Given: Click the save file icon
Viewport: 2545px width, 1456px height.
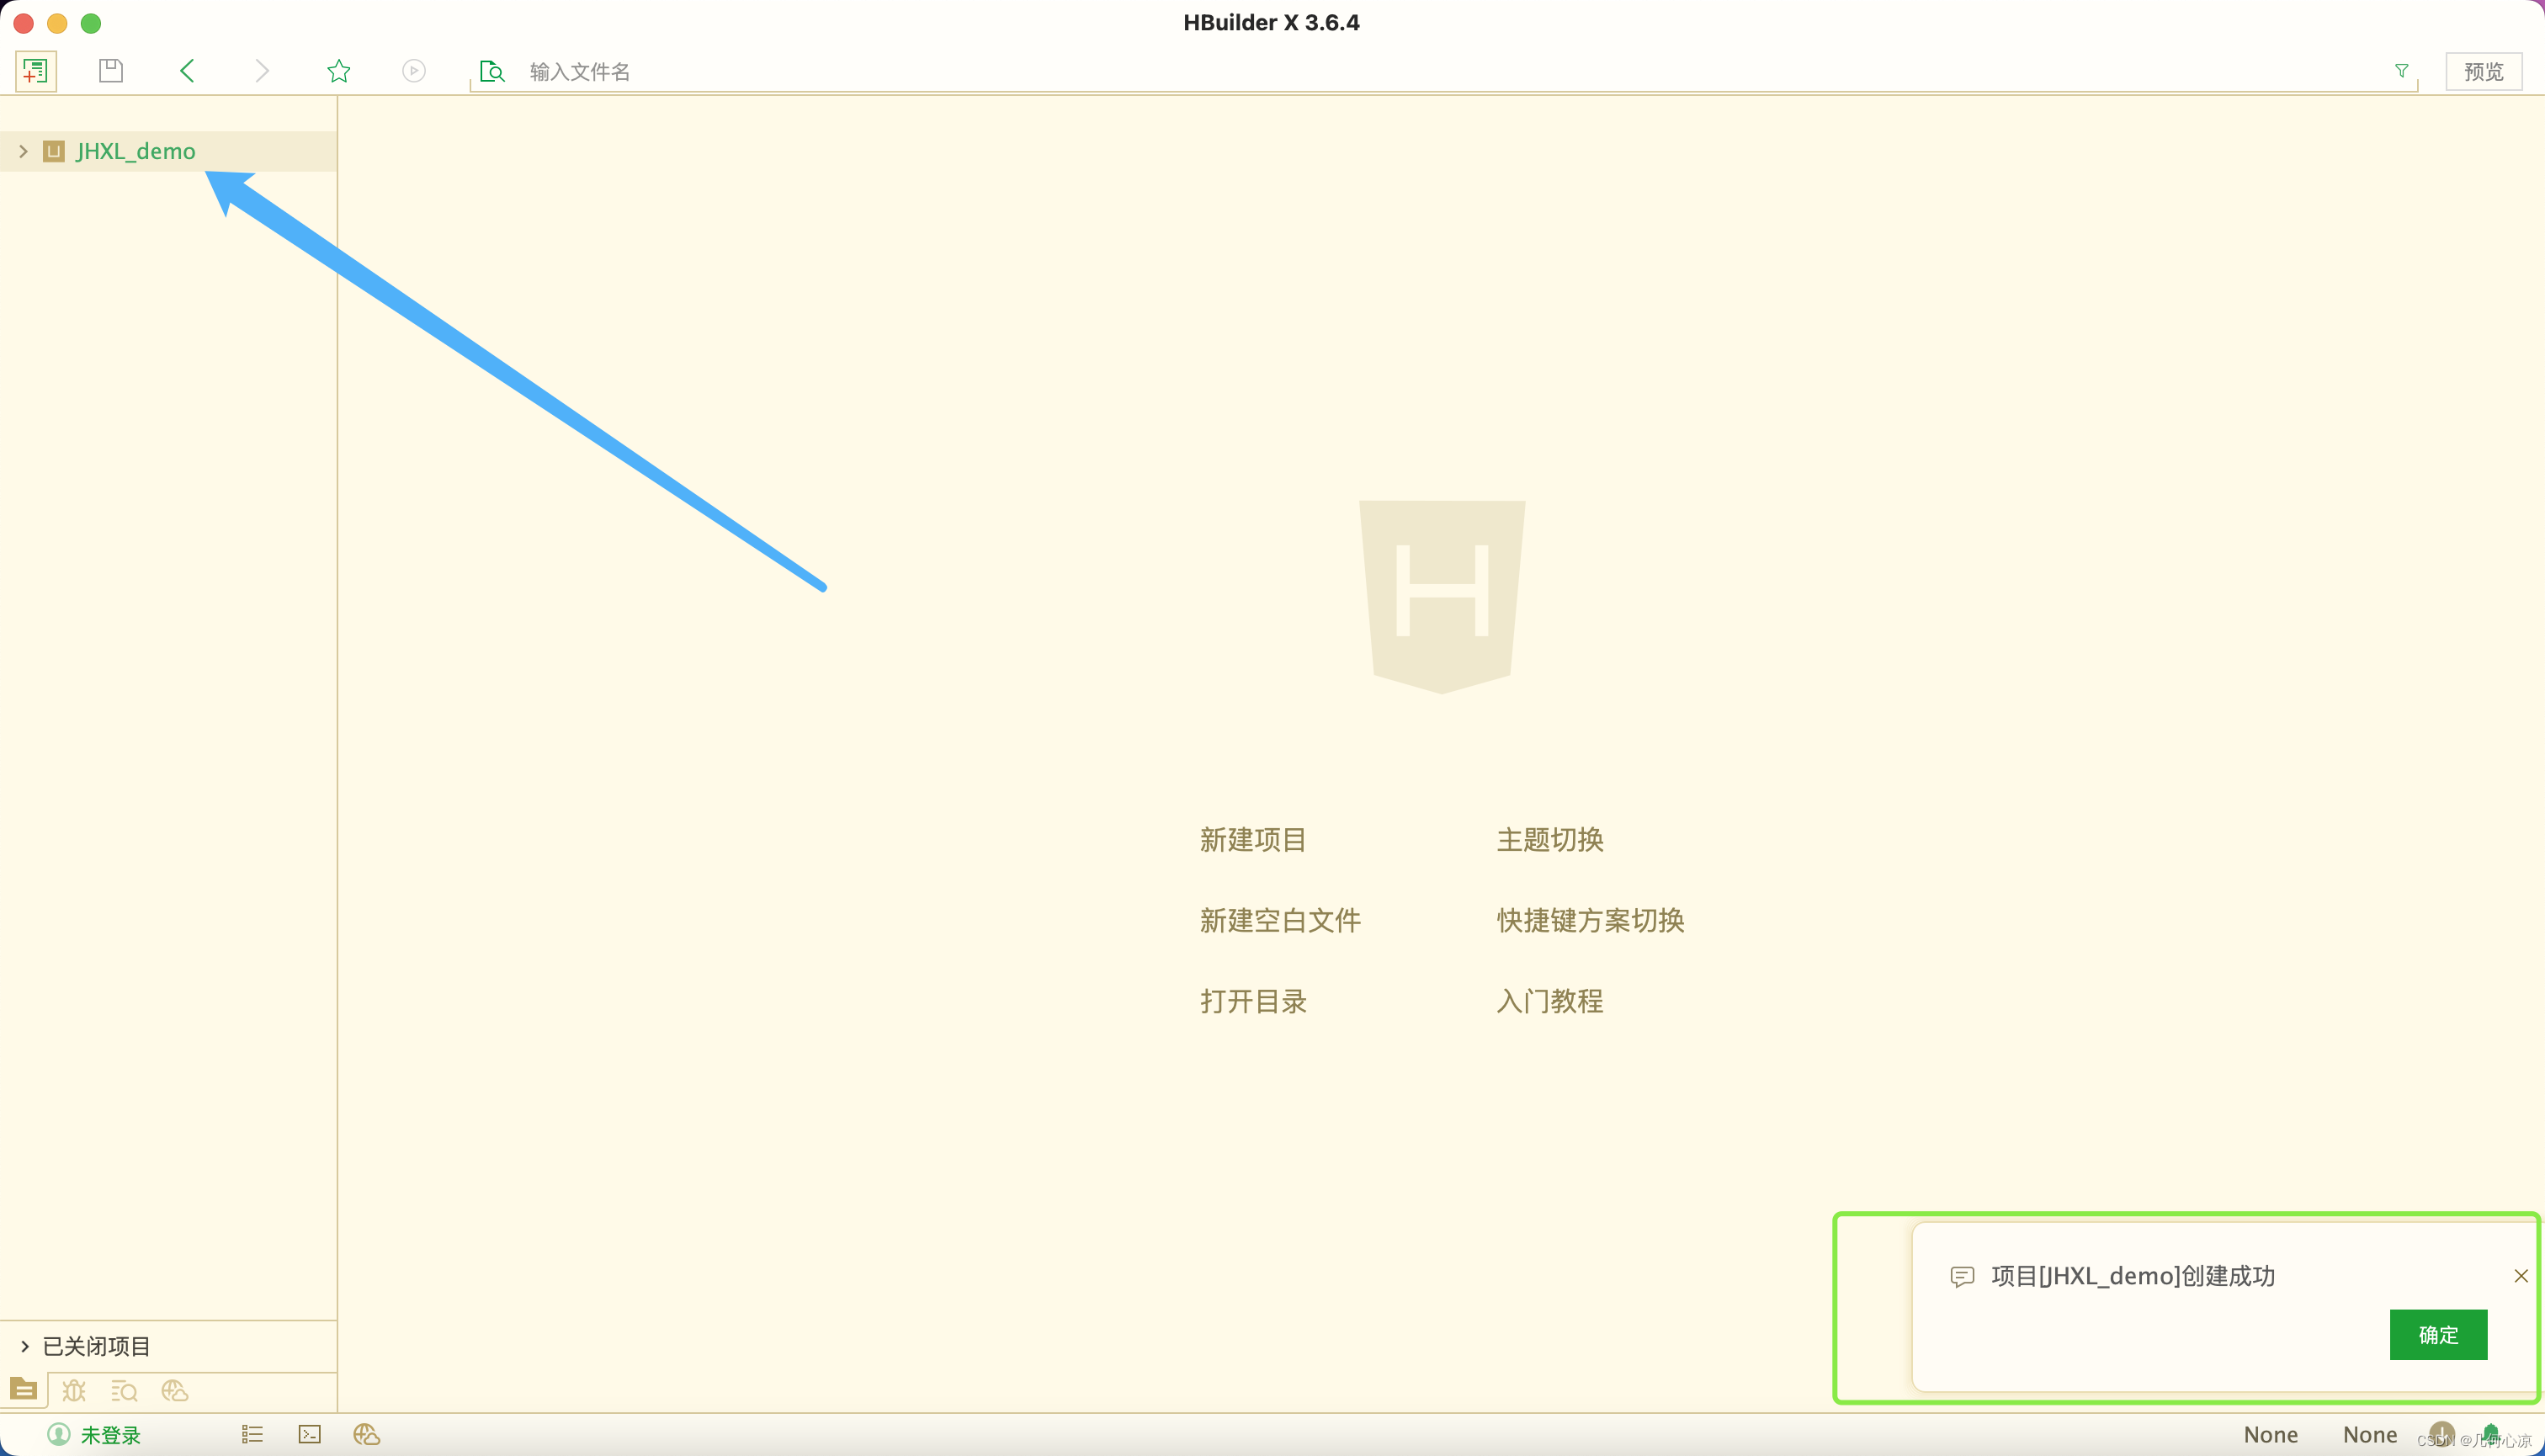Looking at the screenshot, I should (112, 70).
